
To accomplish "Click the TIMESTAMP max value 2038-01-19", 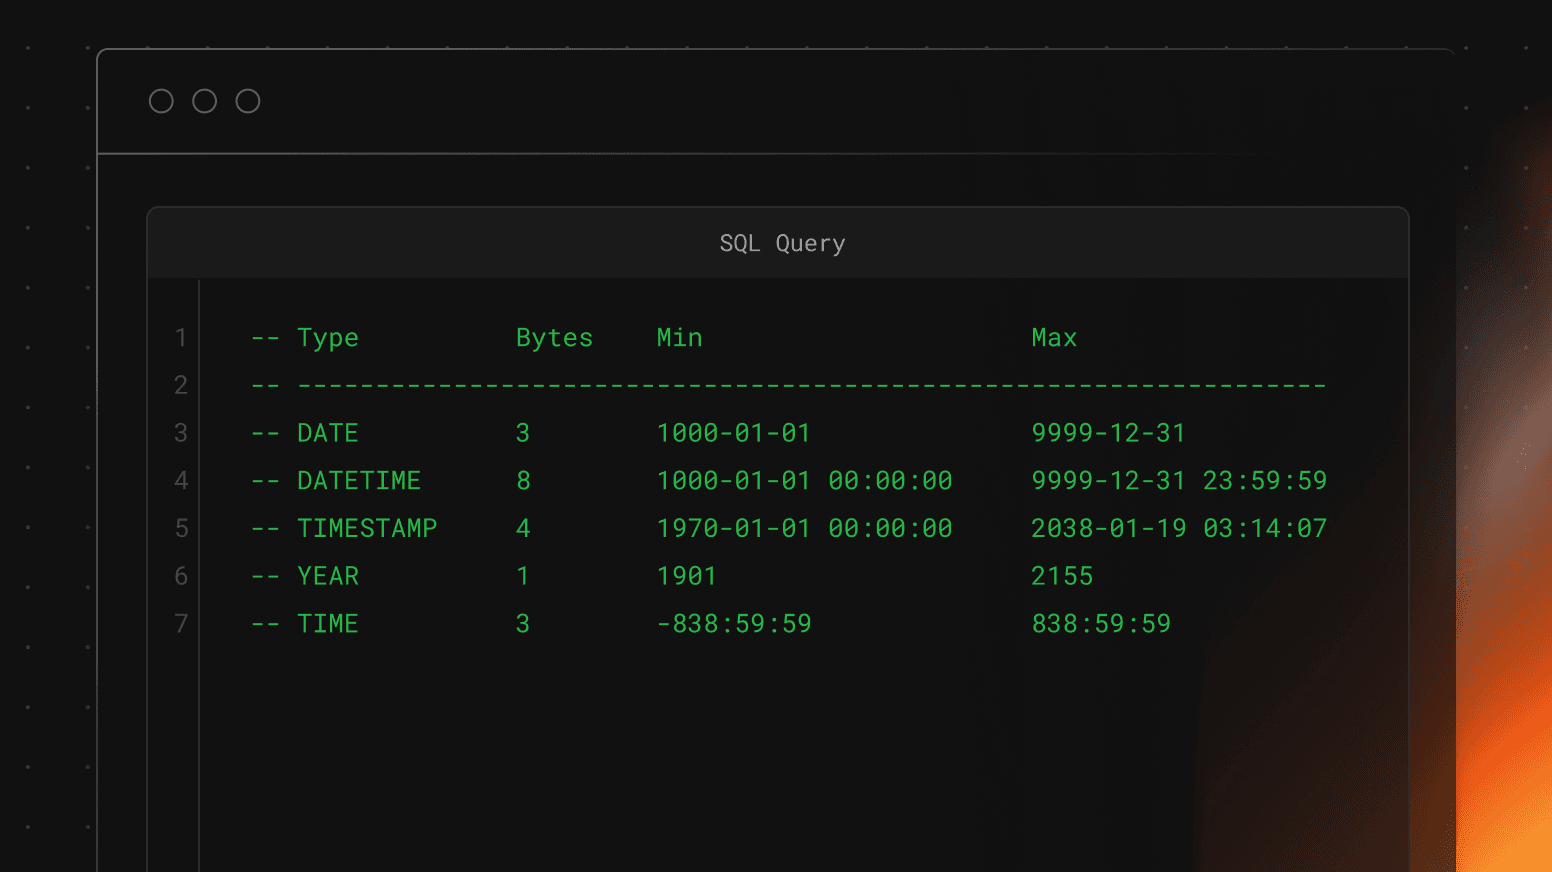I will coord(1108,528).
